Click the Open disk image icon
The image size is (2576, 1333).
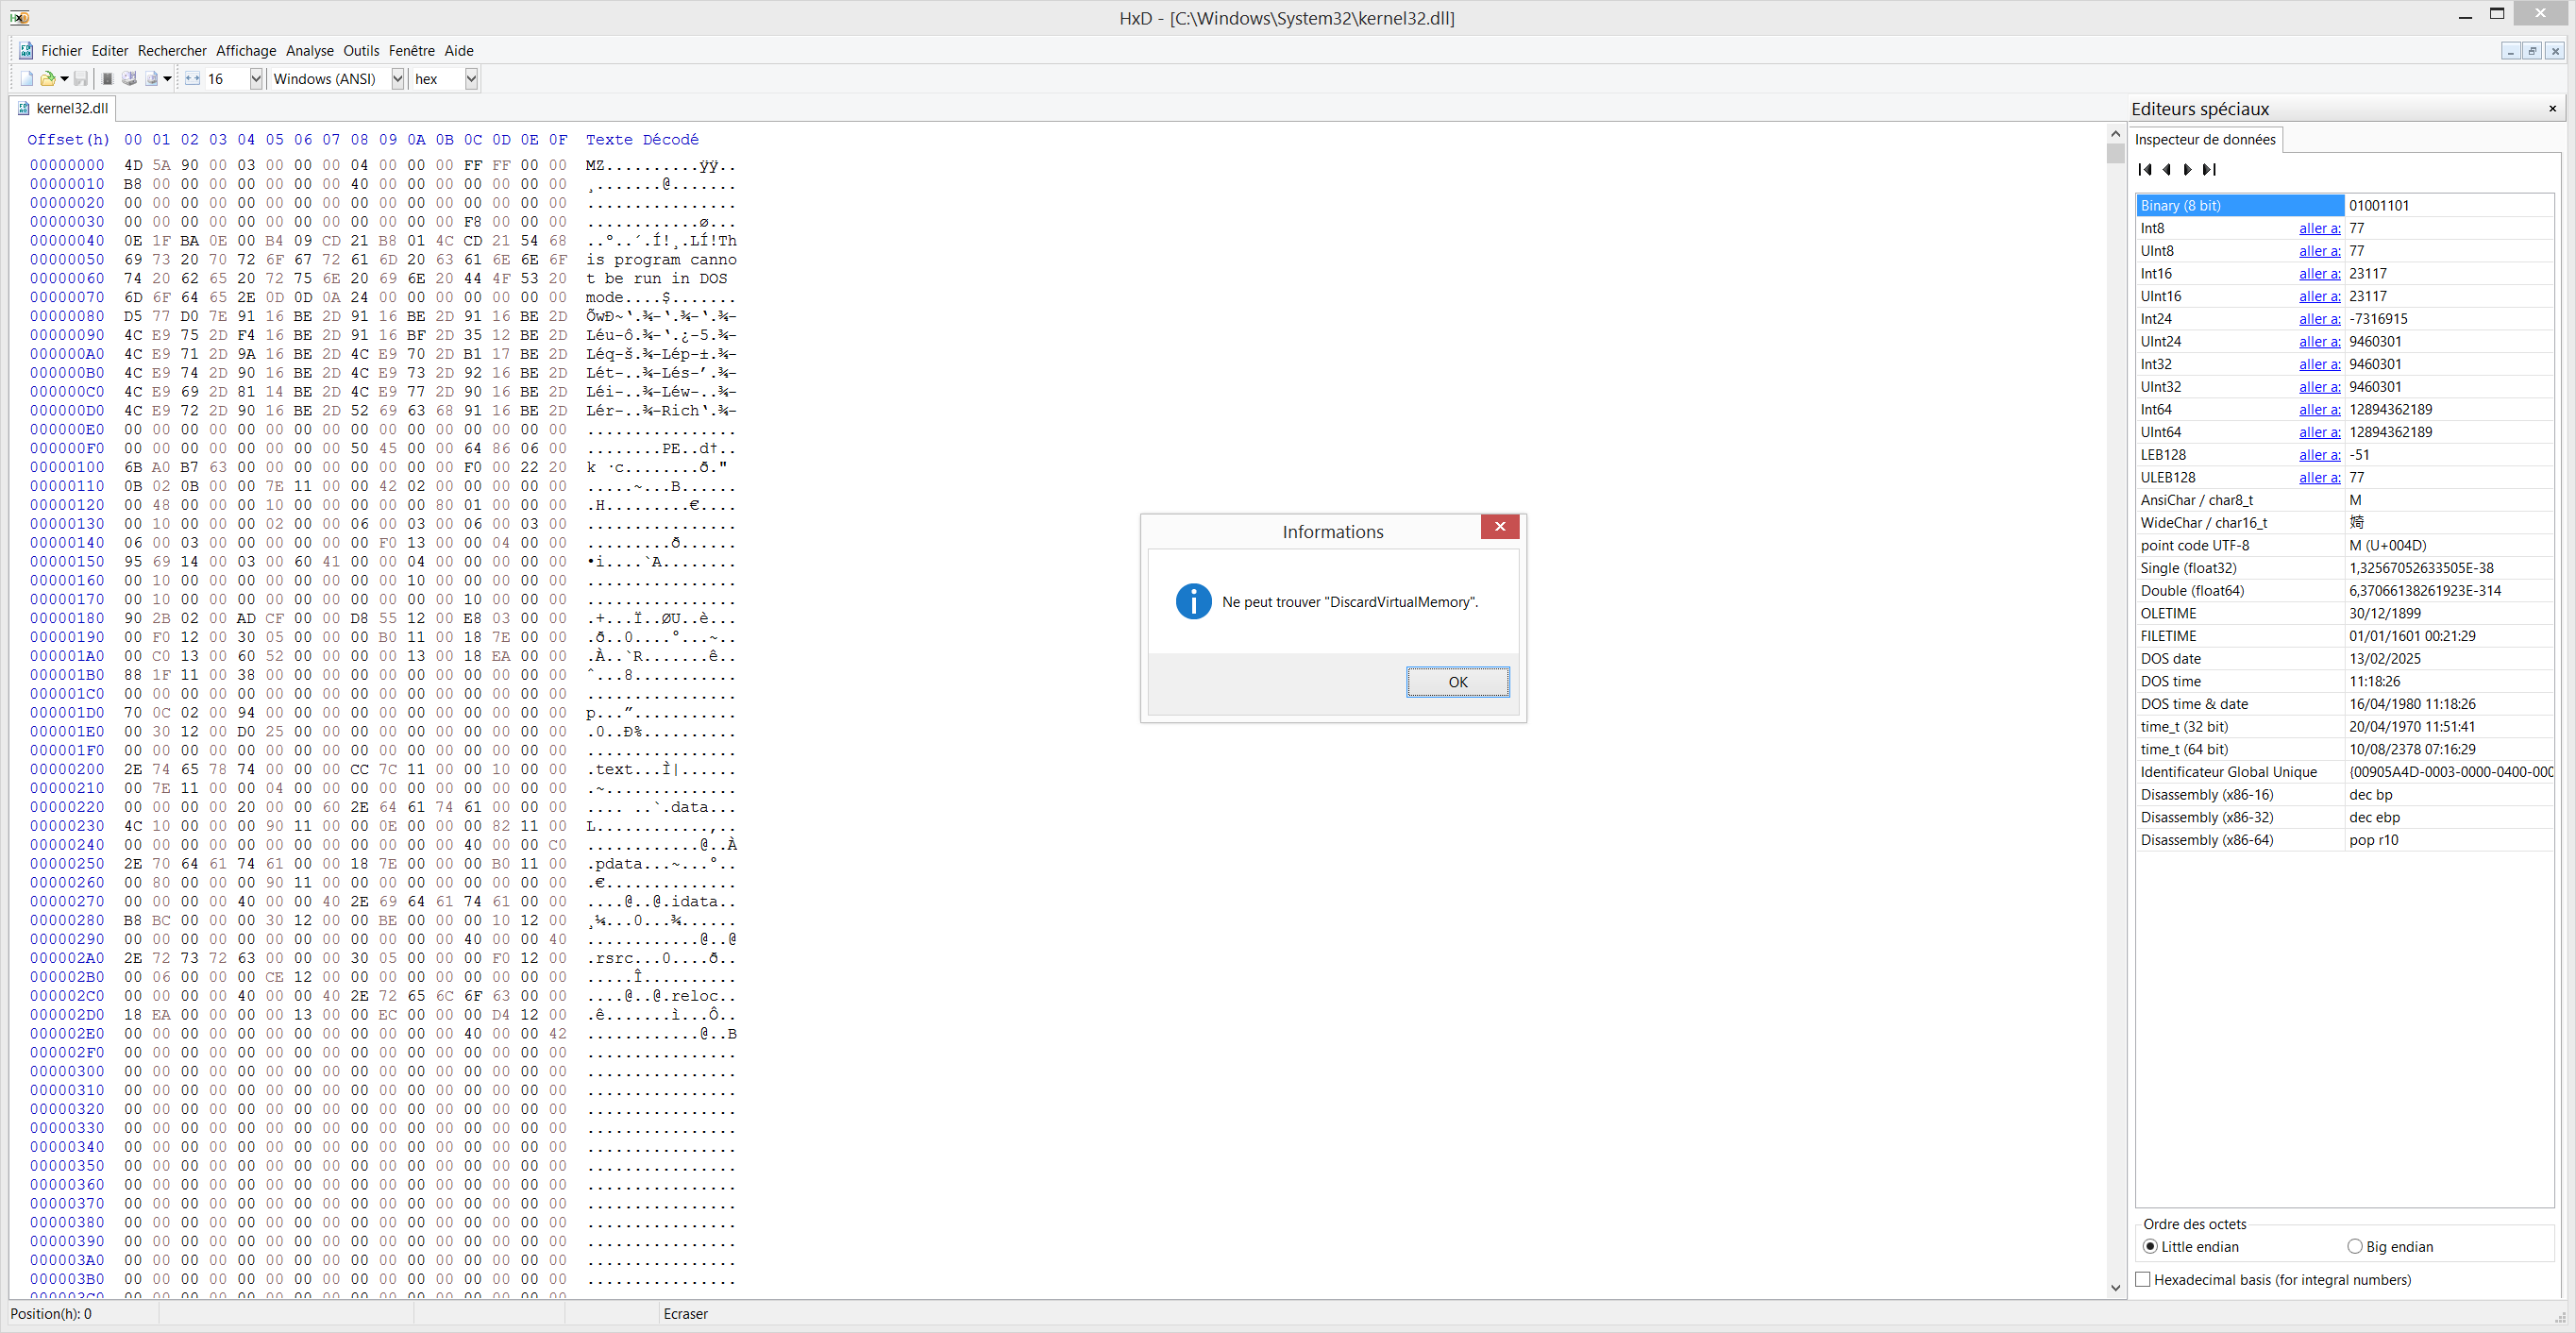pos(152,79)
